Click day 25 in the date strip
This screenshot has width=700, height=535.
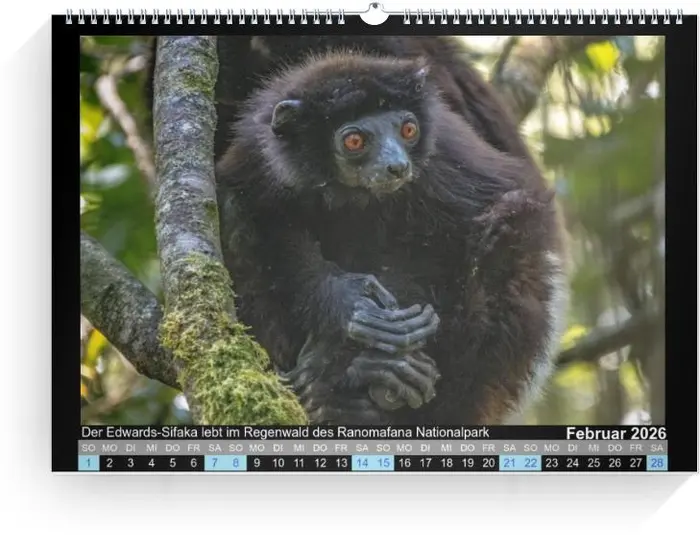pyautogui.click(x=594, y=462)
